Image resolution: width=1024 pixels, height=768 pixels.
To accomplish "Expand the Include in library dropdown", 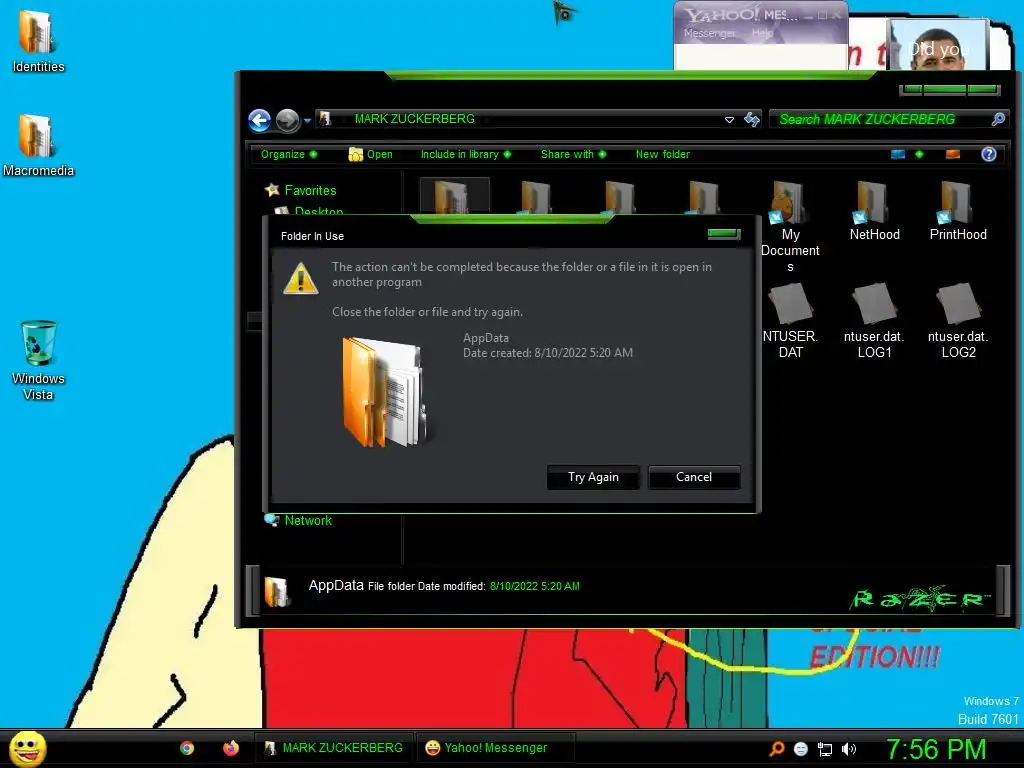I will (466, 154).
